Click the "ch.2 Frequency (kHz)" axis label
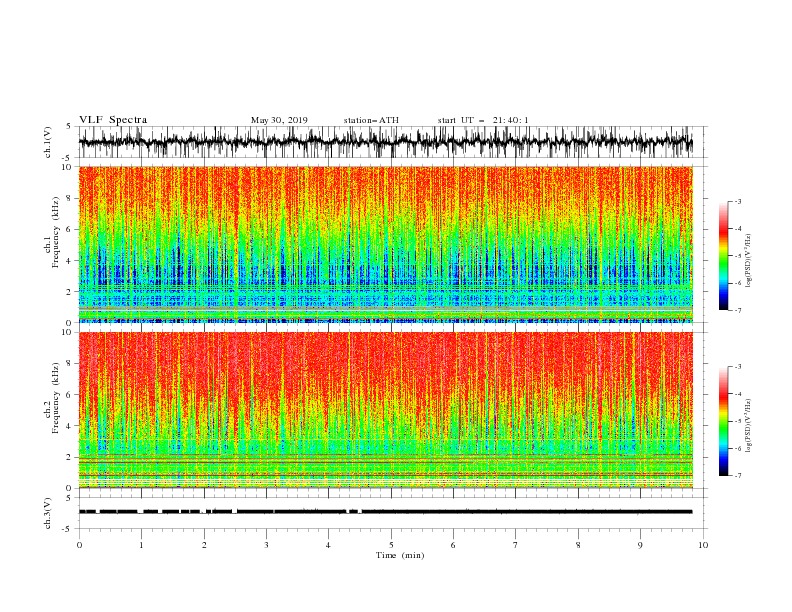 pos(52,398)
